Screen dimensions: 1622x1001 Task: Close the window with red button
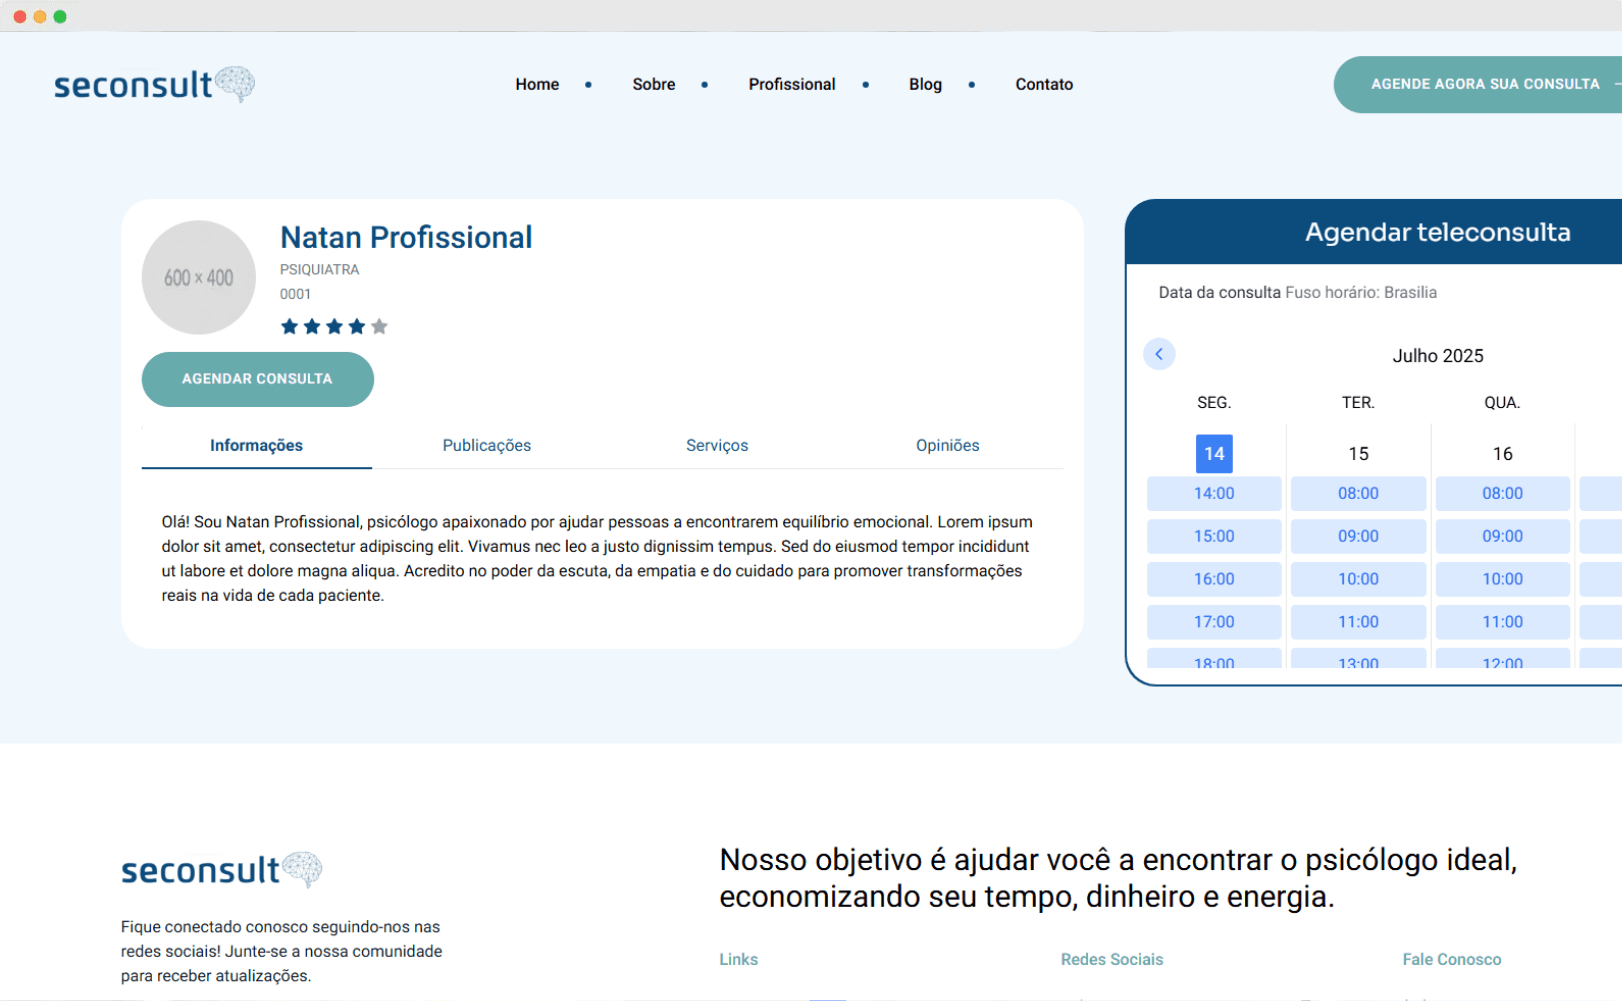[19, 17]
